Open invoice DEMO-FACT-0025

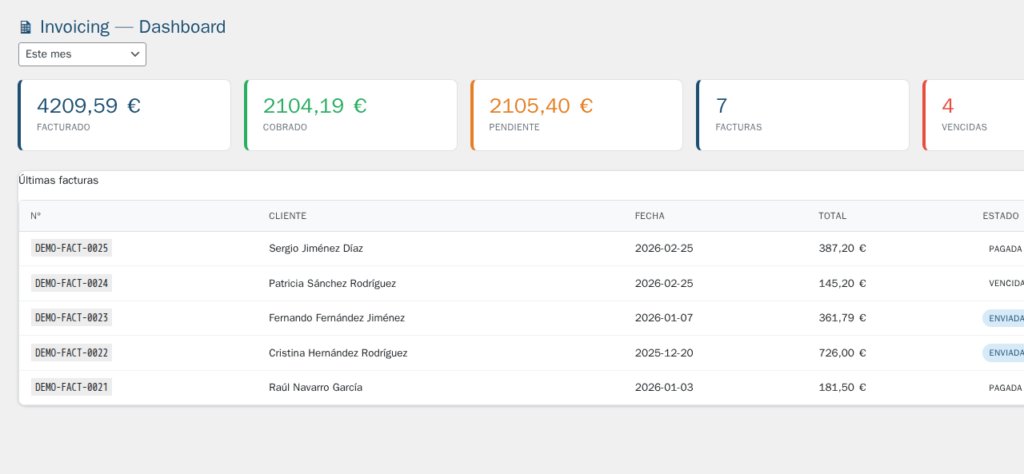[71, 248]
